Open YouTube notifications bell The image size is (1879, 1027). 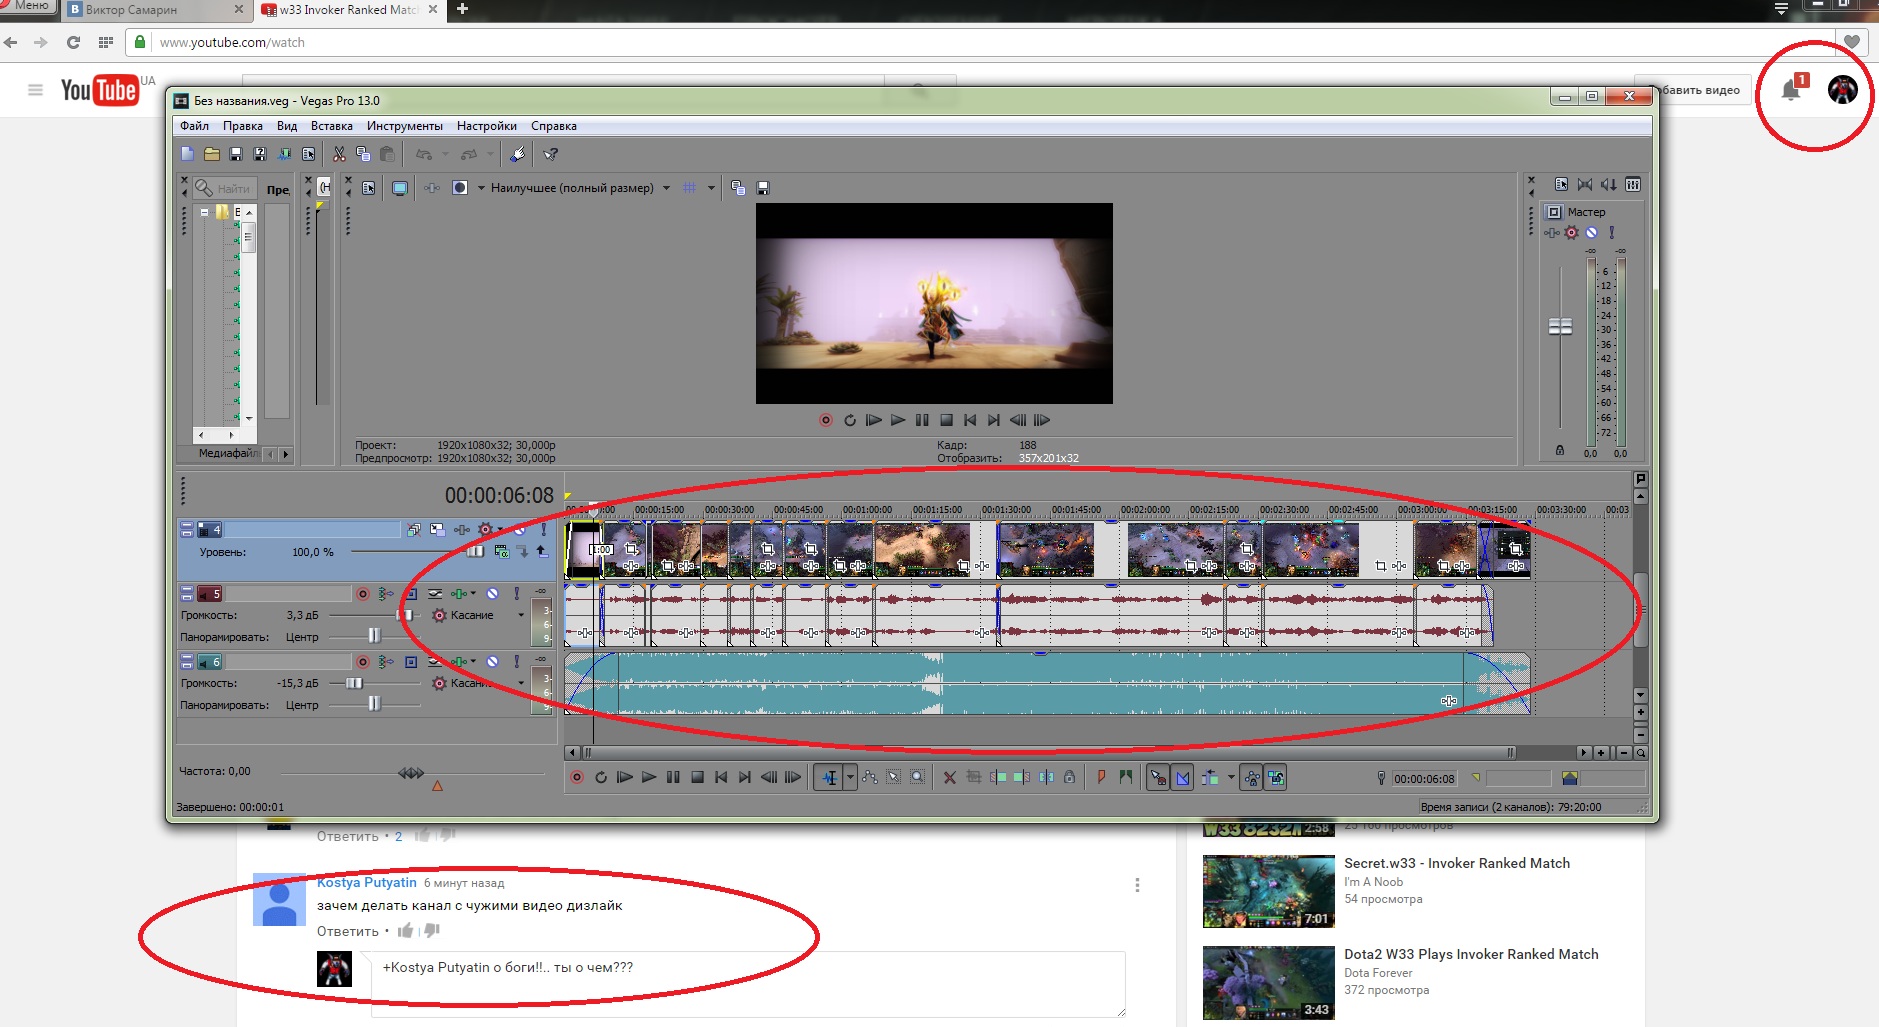tap(1791, 90)
